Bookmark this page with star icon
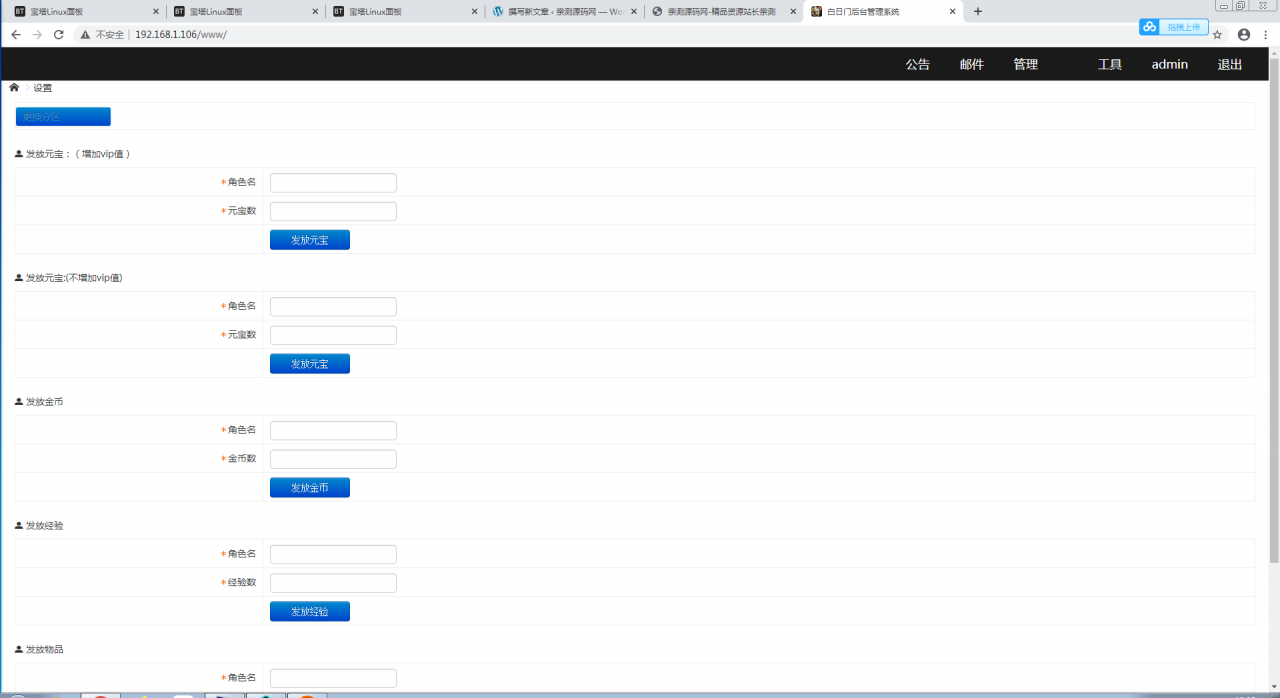Image resolution: width=1280 pixels, height=698 pixels. click(x=1217, y=34)
